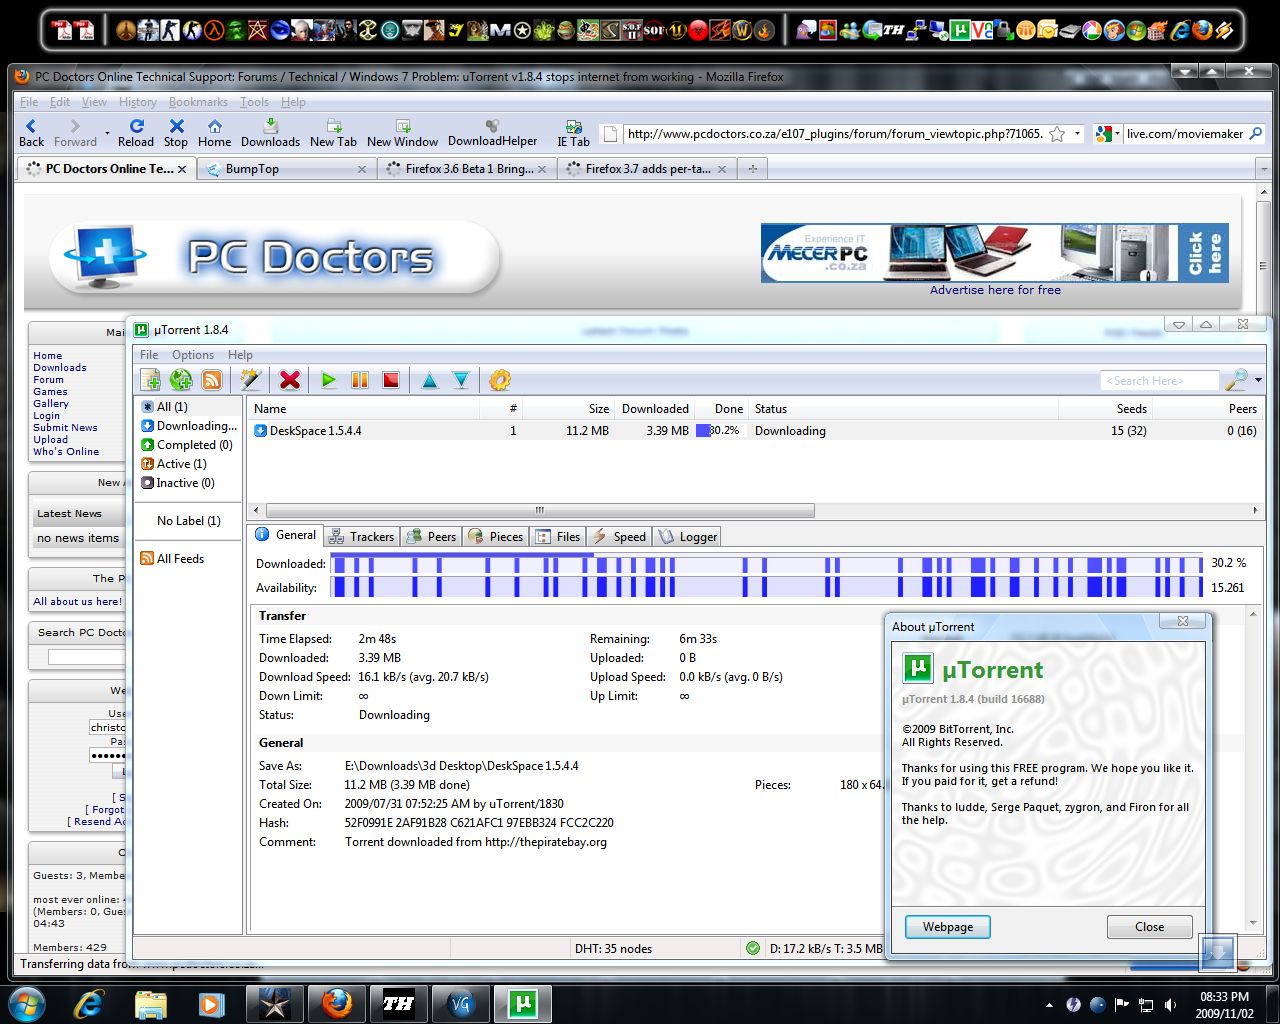Screen dimensions: 1280x1024
Task: Move torrent down the queue with the arrow icon
Action: (x=461, y=380)
